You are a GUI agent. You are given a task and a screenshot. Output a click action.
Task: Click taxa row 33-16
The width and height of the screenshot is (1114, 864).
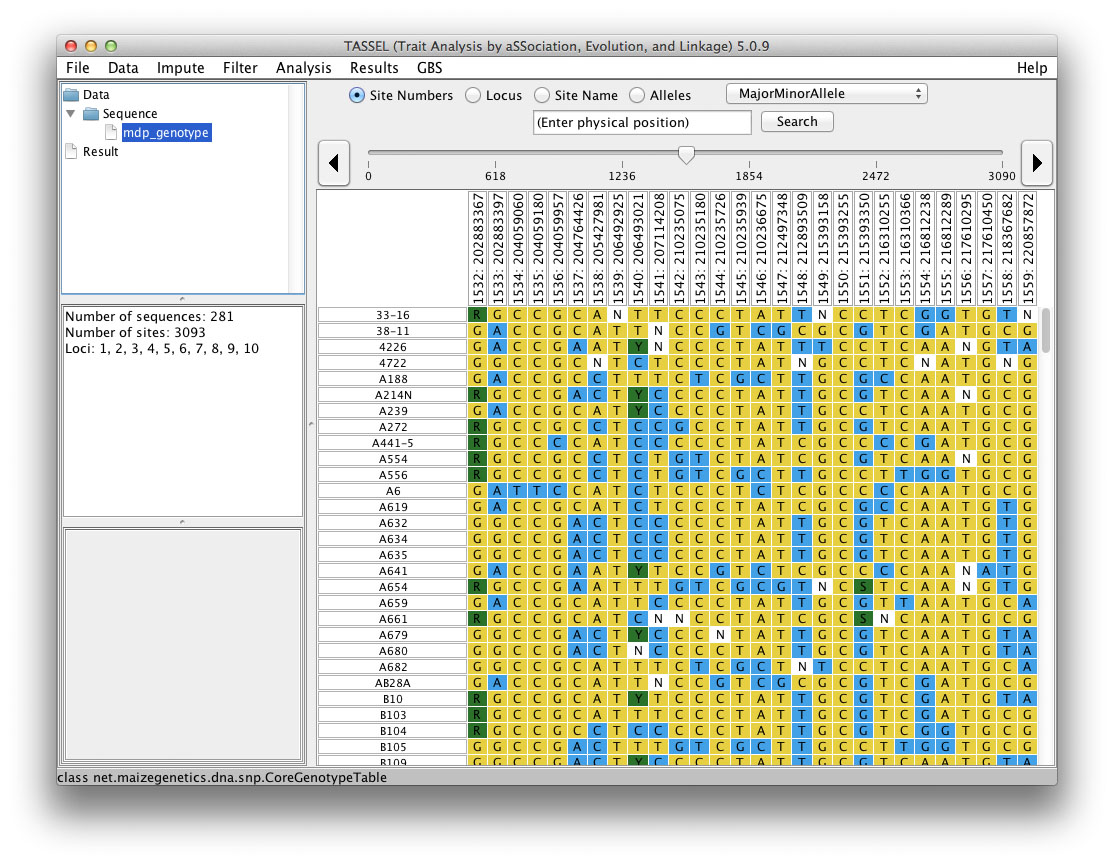point(392,315)
